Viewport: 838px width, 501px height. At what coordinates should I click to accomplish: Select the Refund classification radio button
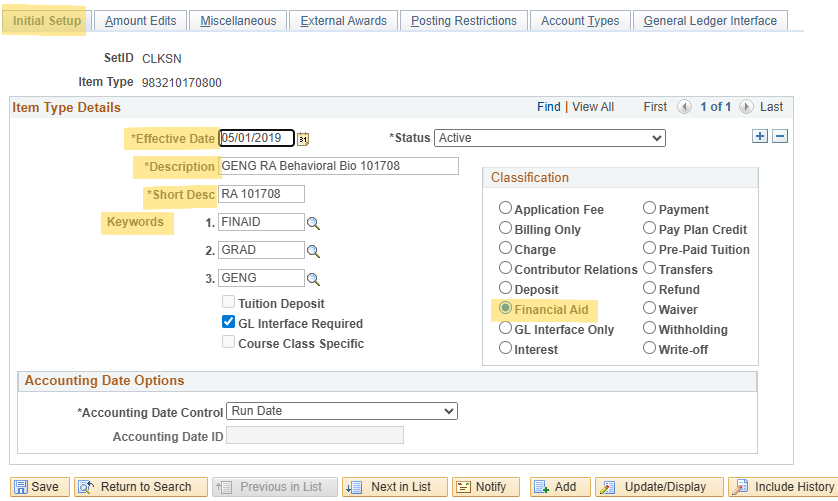point(650,289)
